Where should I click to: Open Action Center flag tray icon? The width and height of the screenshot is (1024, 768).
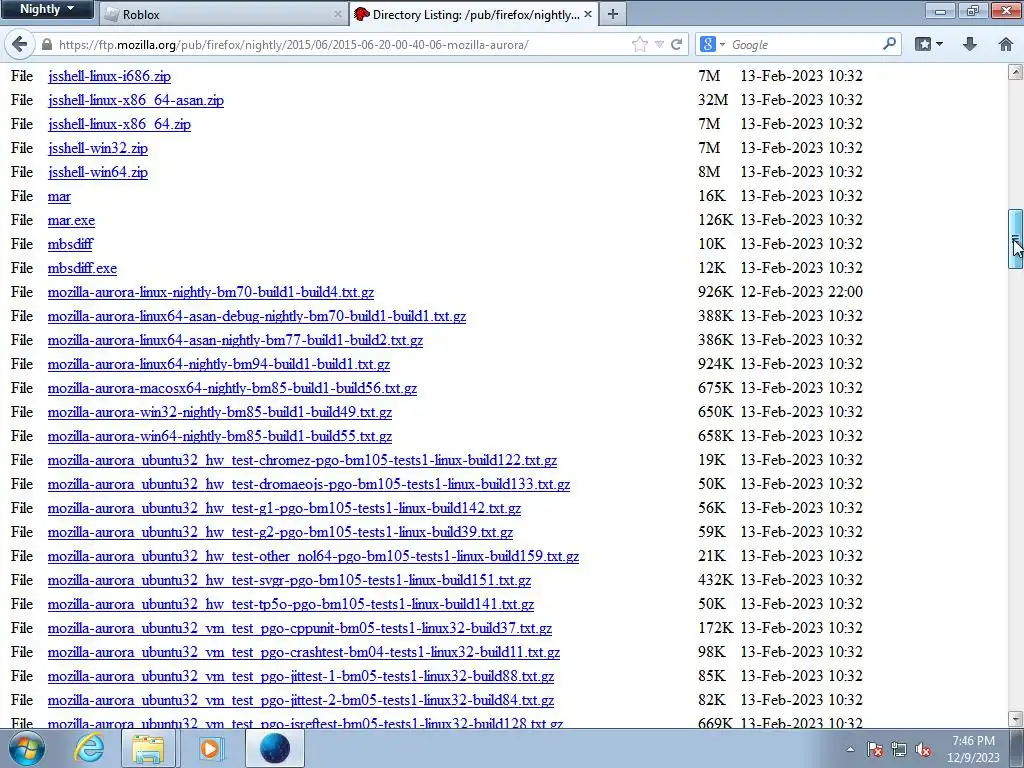click(x=875, y=749)
